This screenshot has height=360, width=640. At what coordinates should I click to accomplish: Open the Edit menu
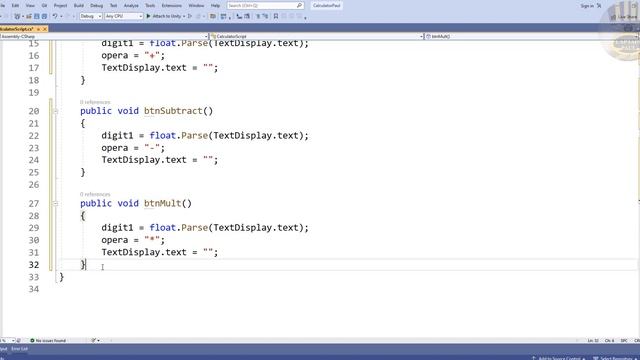click(x=16, y=6)
